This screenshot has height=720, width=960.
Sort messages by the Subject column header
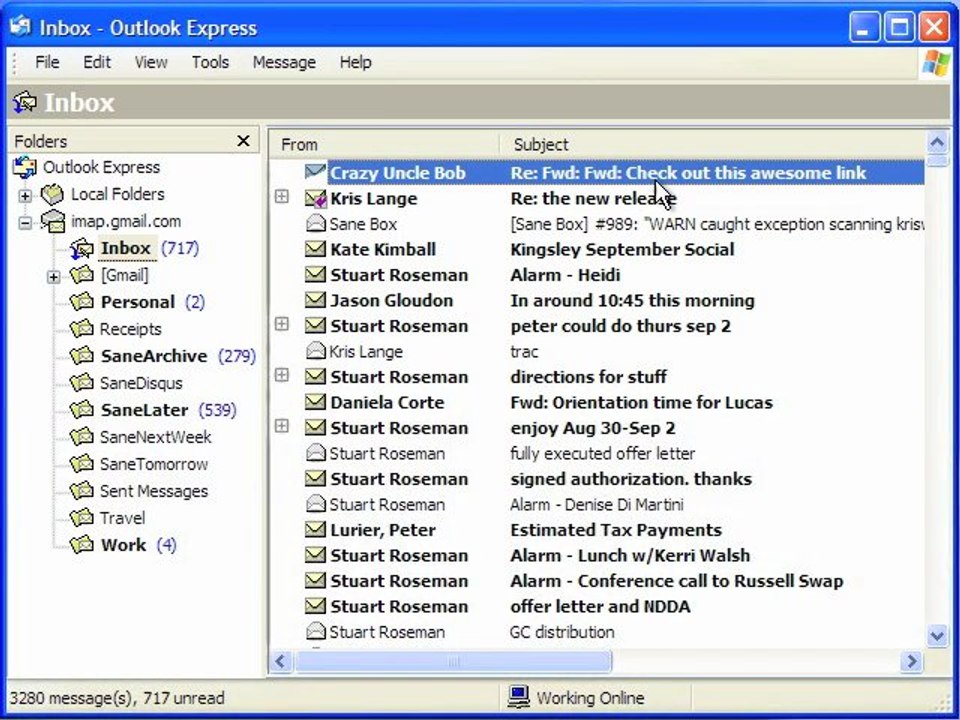(712, 144)
